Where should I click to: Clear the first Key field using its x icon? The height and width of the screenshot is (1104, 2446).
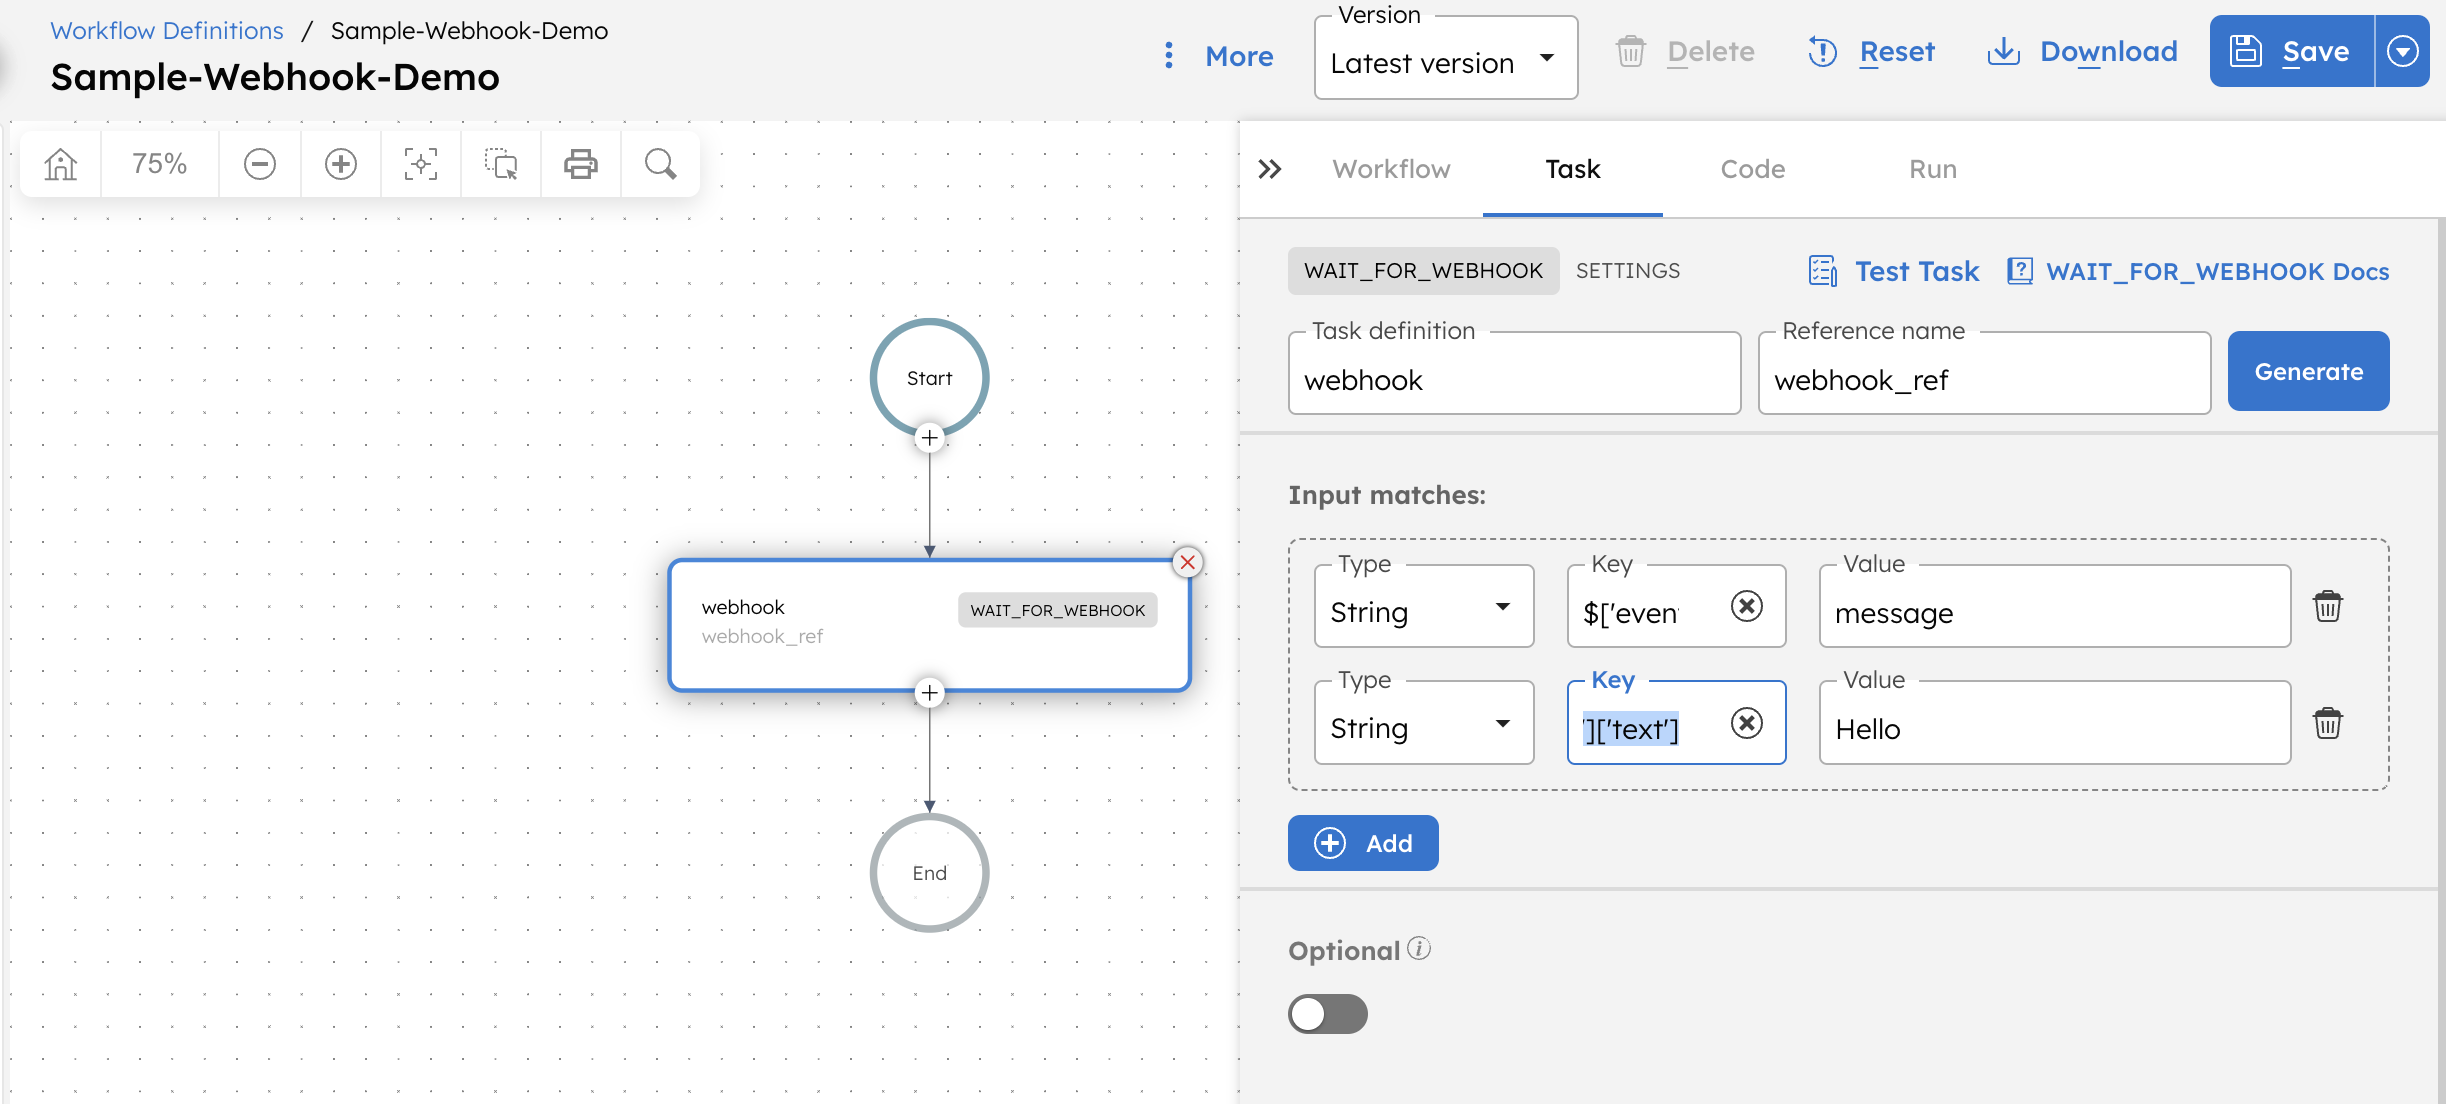click(1747, 606)
